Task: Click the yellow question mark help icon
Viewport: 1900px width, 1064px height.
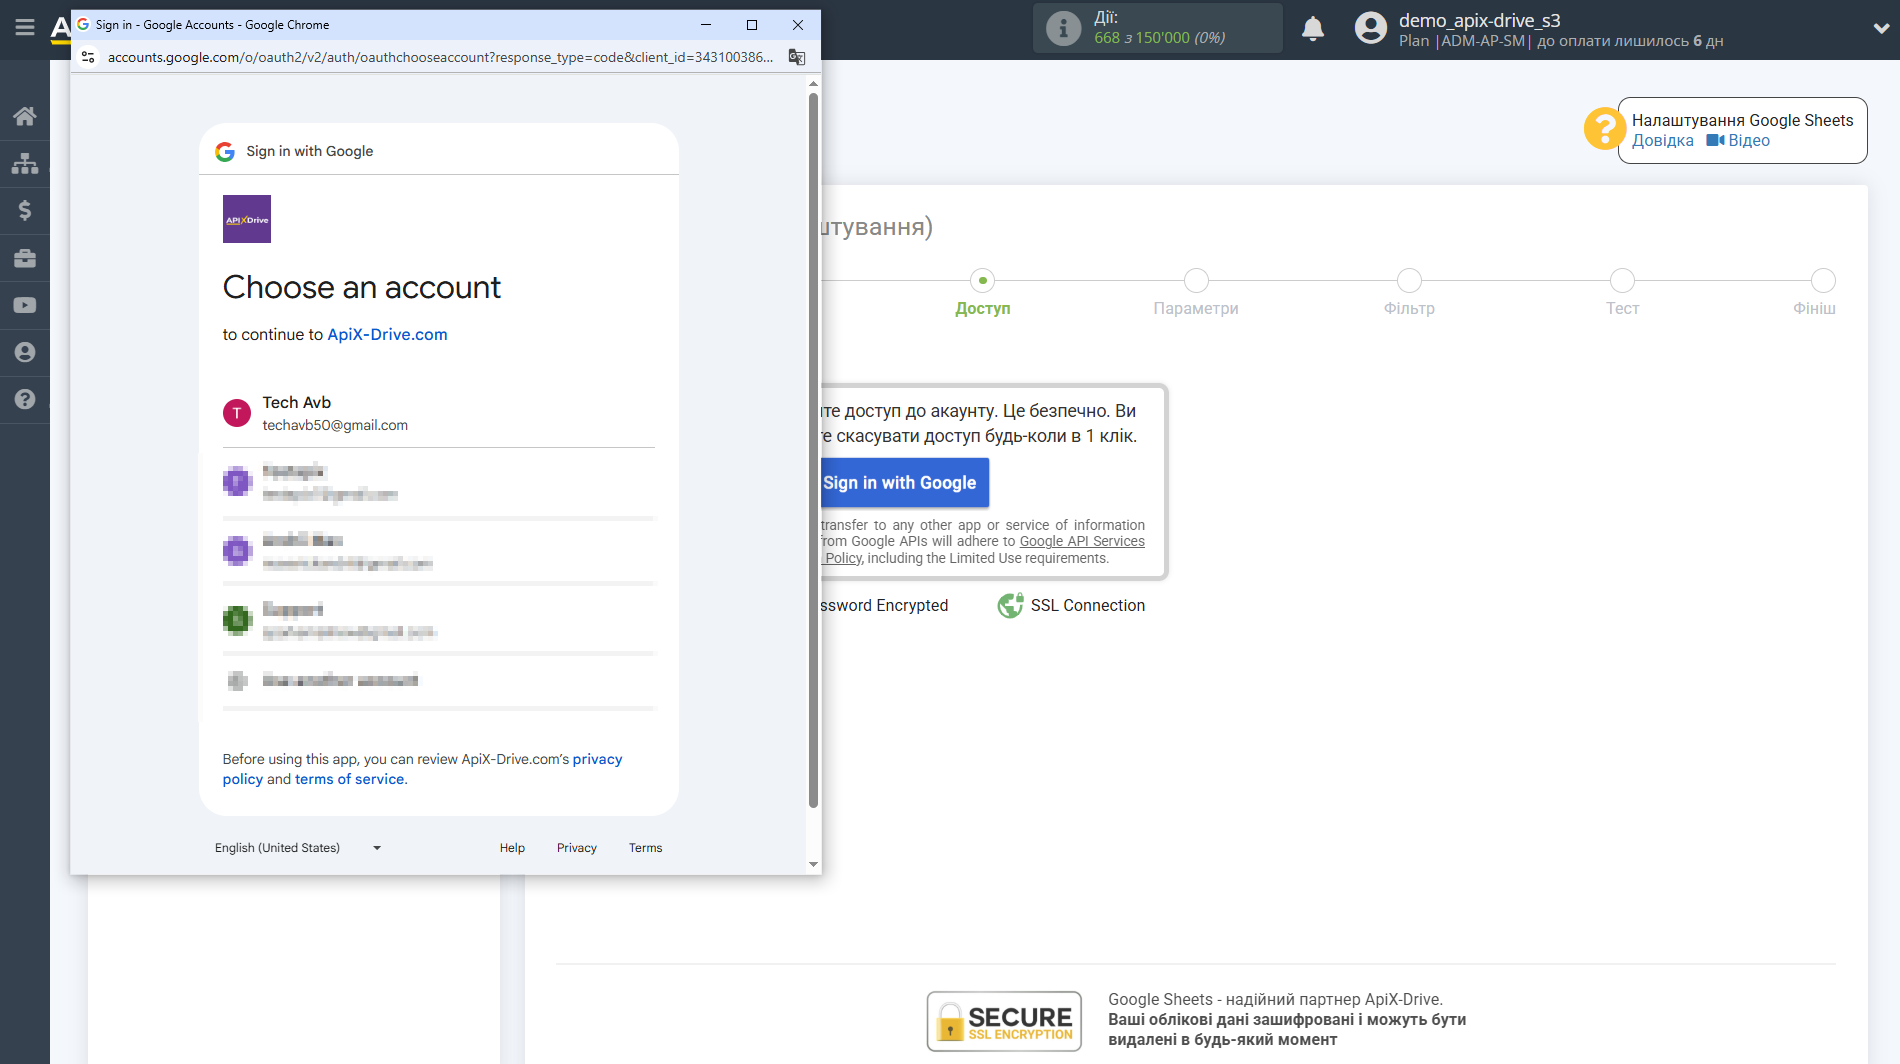Action: [1604, 129]
